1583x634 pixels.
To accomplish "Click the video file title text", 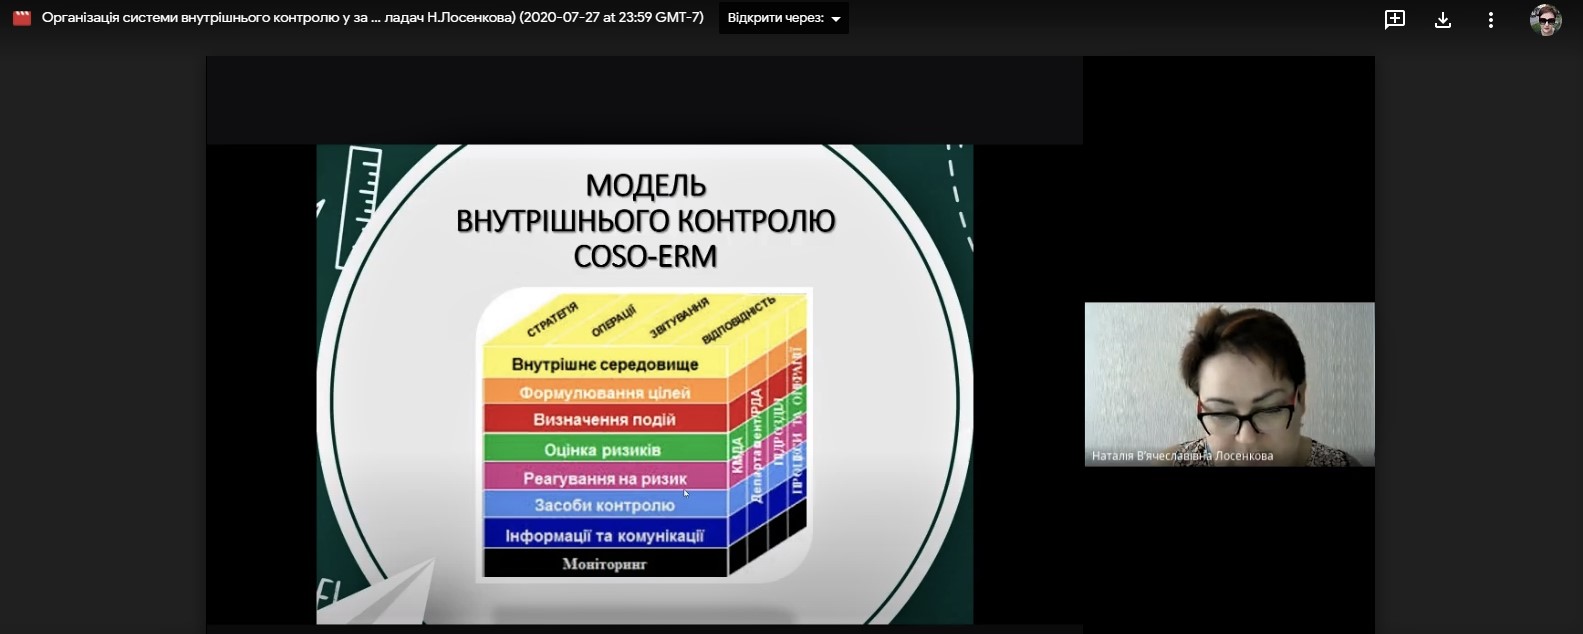I will click(x=372, y=18).
